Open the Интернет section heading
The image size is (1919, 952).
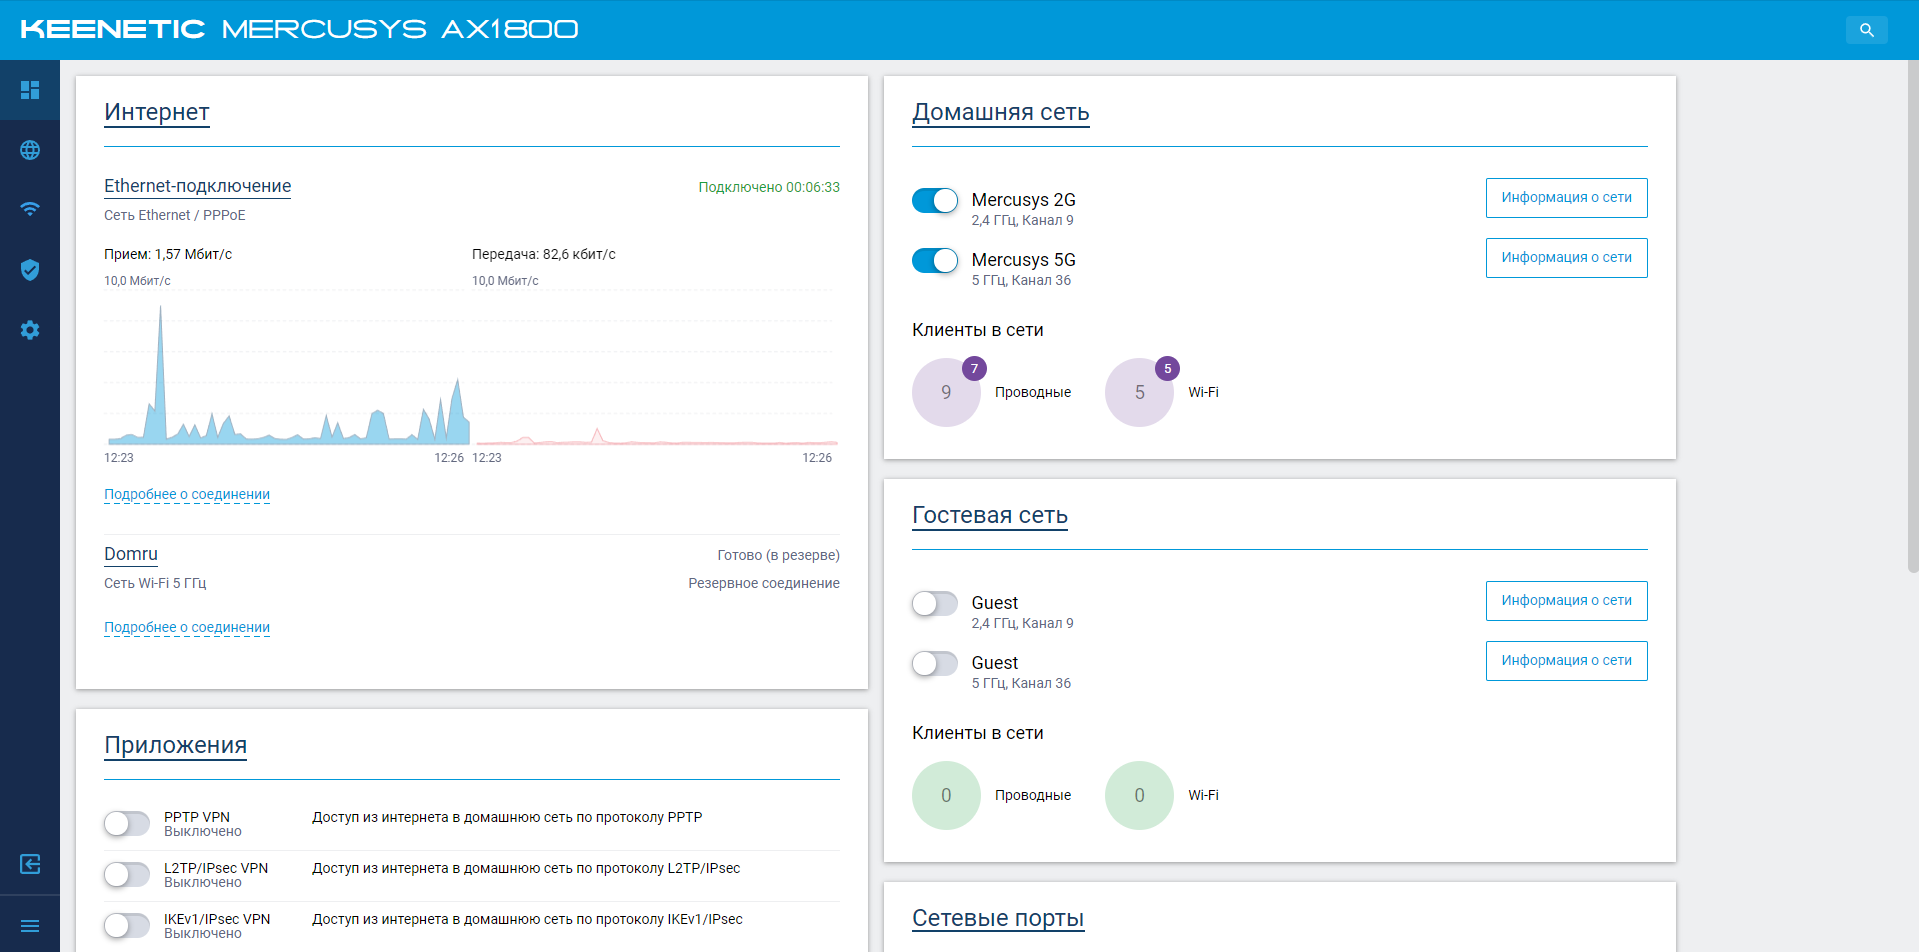pos(157,112)
